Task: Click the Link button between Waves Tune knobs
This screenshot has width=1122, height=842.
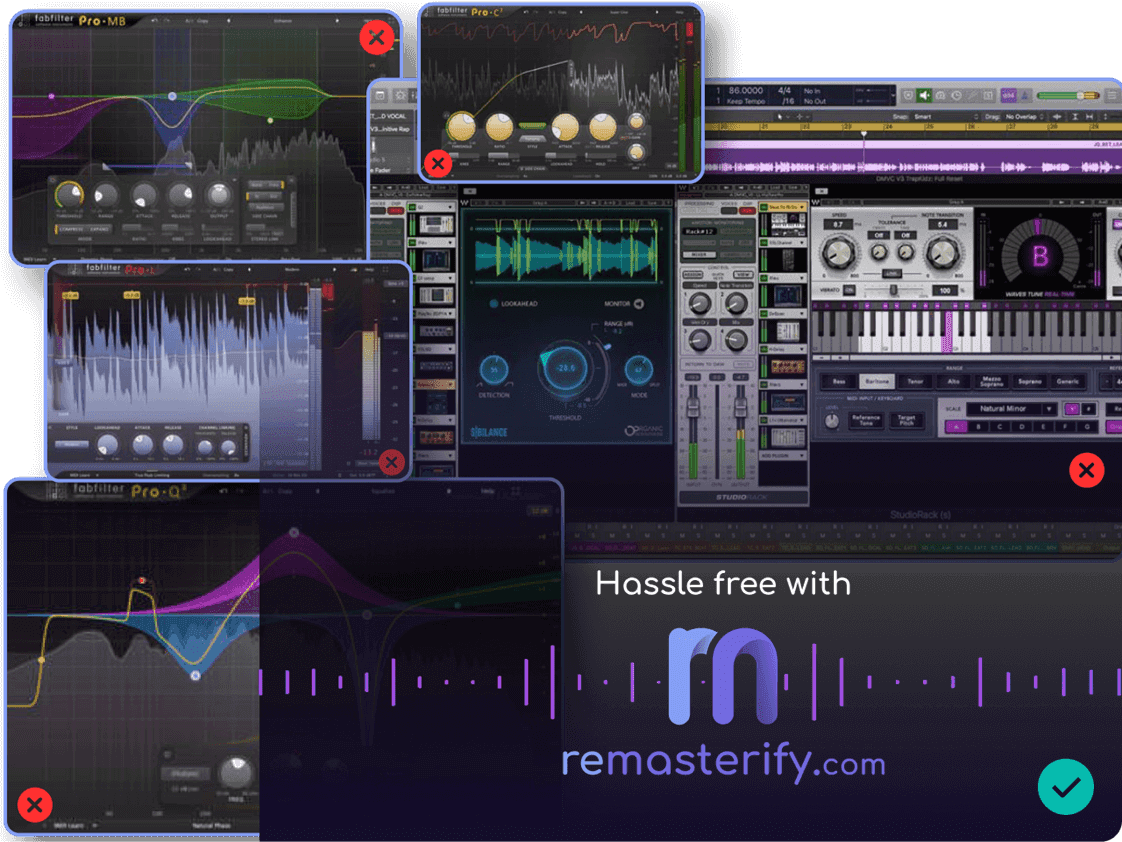Action: click(891, 275)
